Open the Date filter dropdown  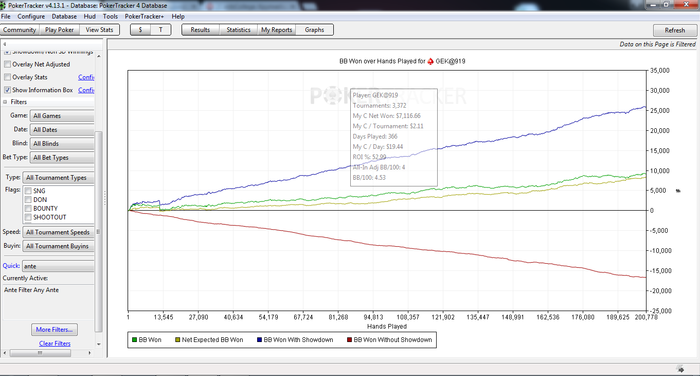tap(62, 130)
